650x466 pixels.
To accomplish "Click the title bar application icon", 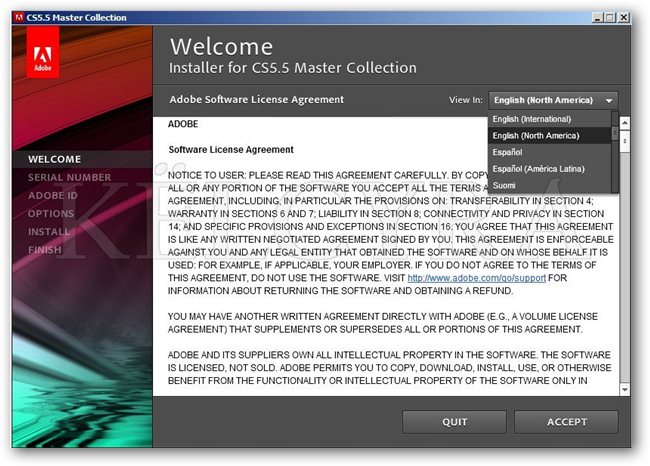I will (19, 17).
